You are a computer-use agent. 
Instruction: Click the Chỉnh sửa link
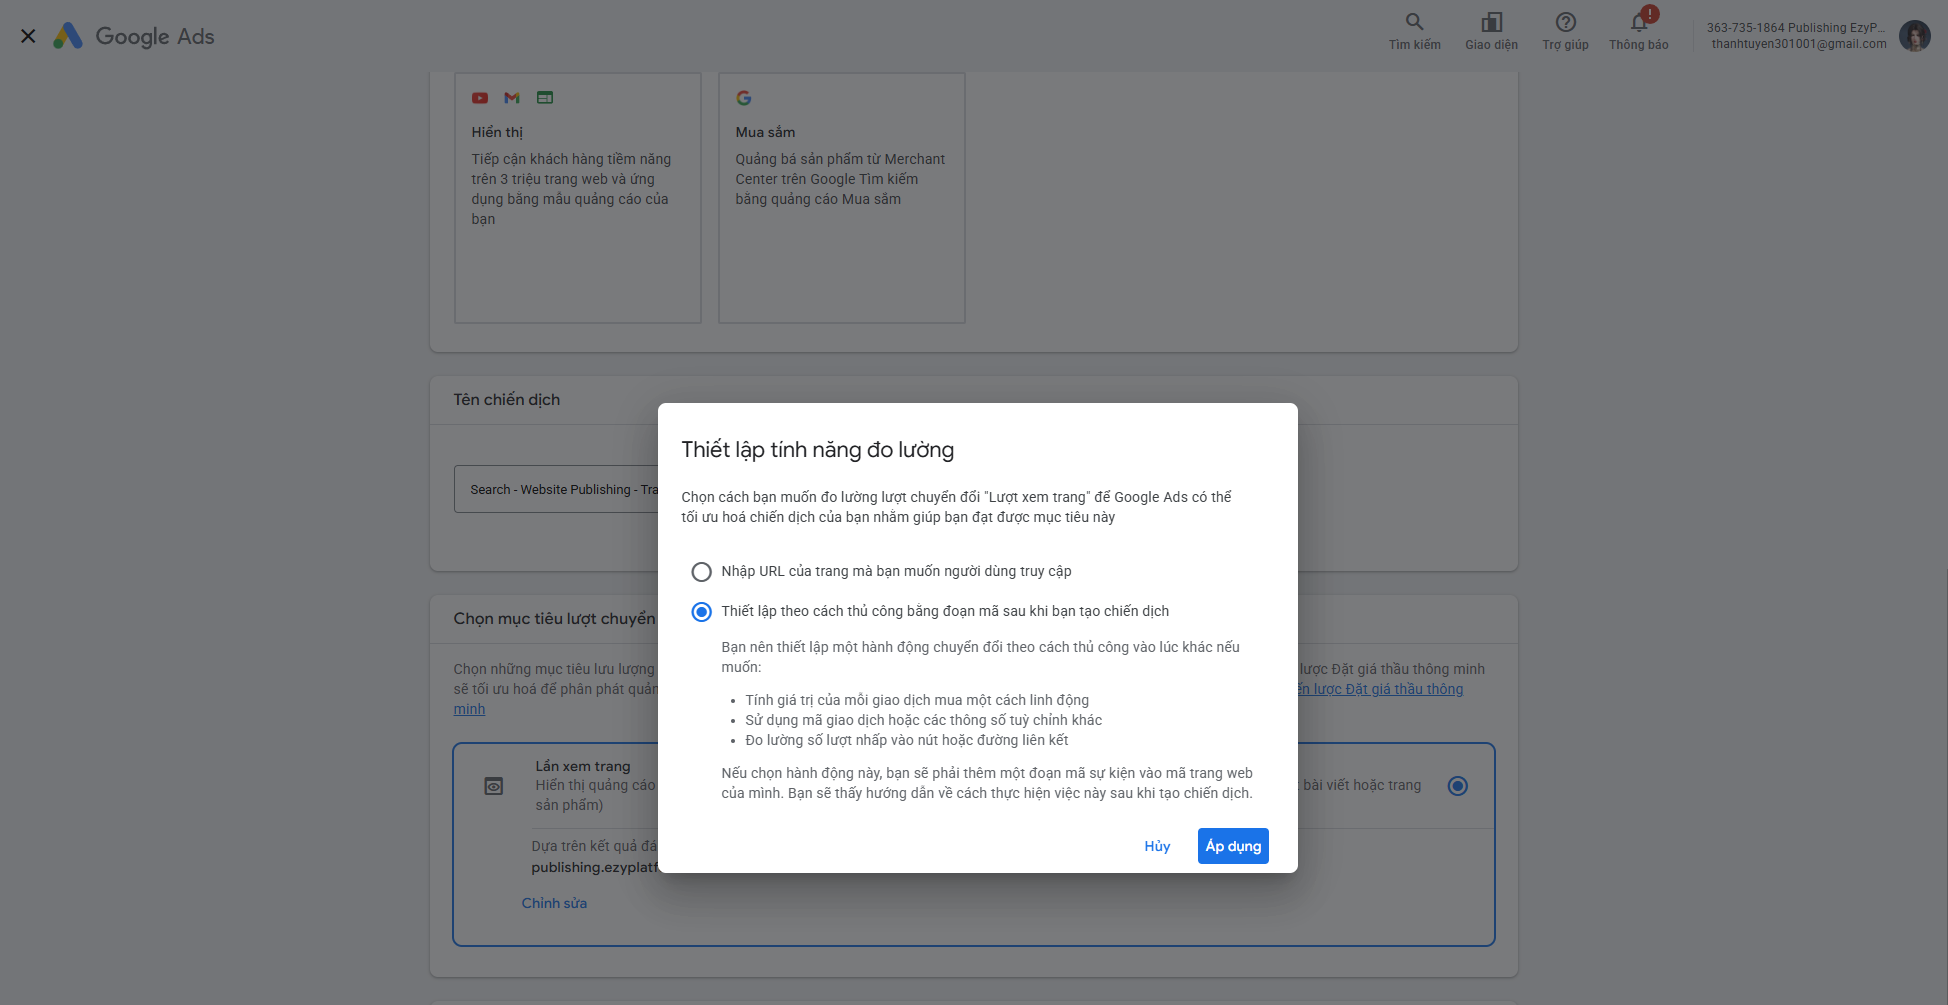554,903
